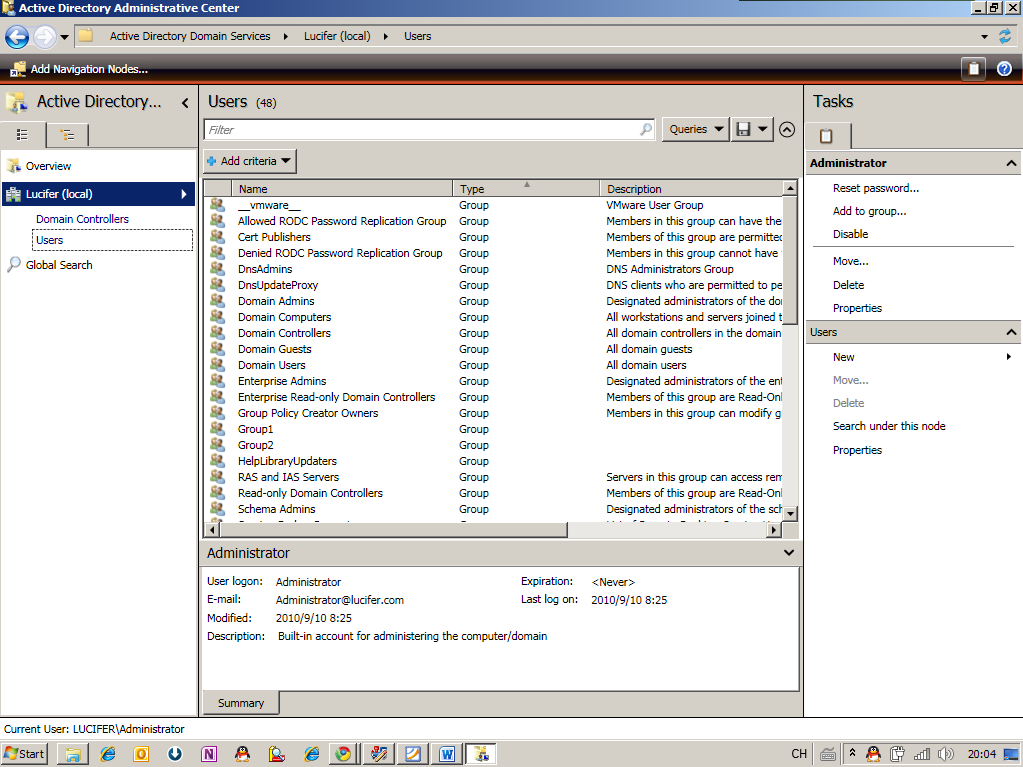Sort the list by the Description column

[x=692, y=189]
